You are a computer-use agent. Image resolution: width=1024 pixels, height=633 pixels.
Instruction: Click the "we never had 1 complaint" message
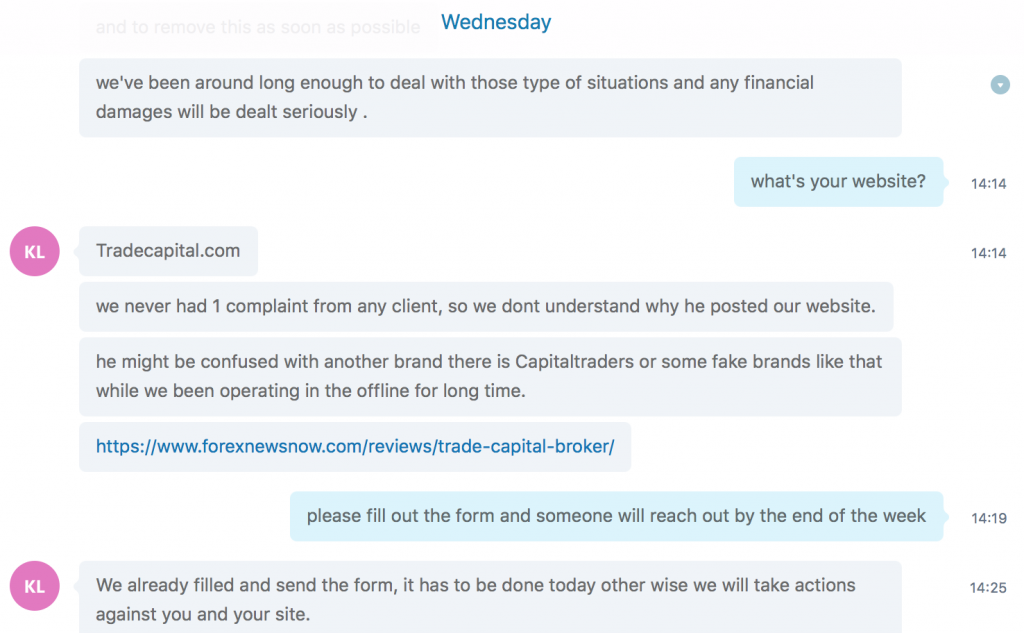[x=486, y=306]
